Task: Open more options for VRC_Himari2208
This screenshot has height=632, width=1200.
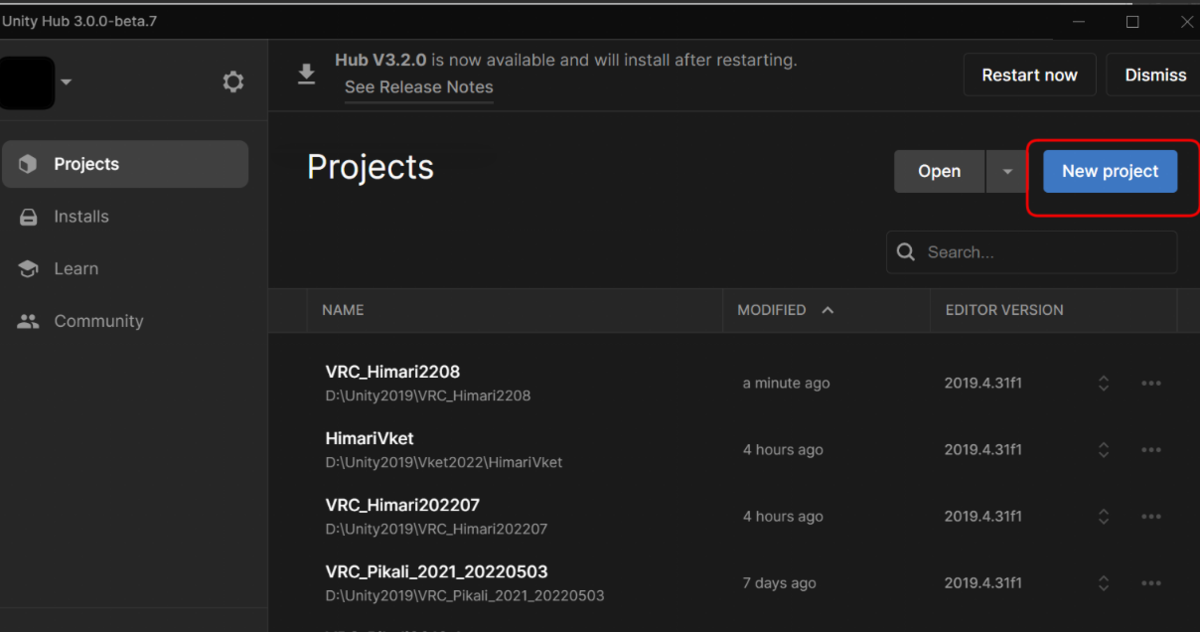Action: (1151, 383)
